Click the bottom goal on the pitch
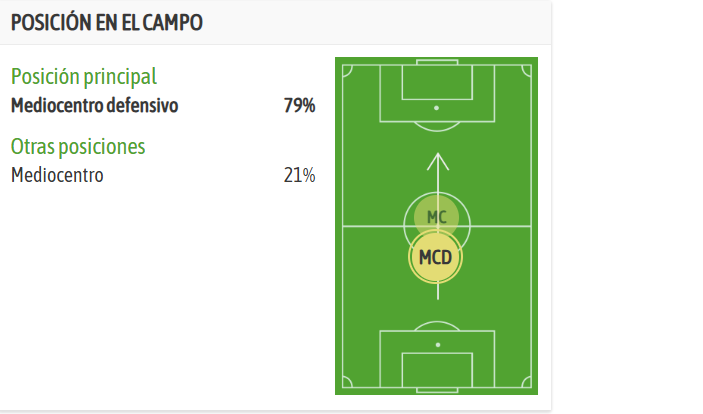Viewport: 703px width, 414px height. 437,390
